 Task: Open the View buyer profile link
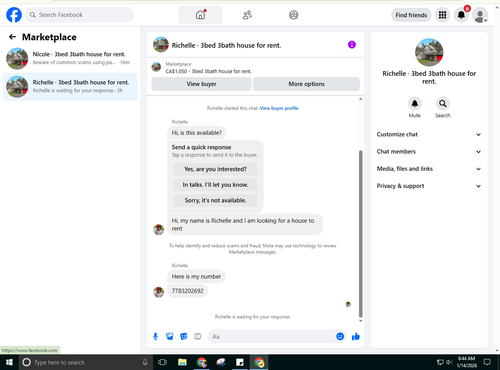[x=279, y=108]
